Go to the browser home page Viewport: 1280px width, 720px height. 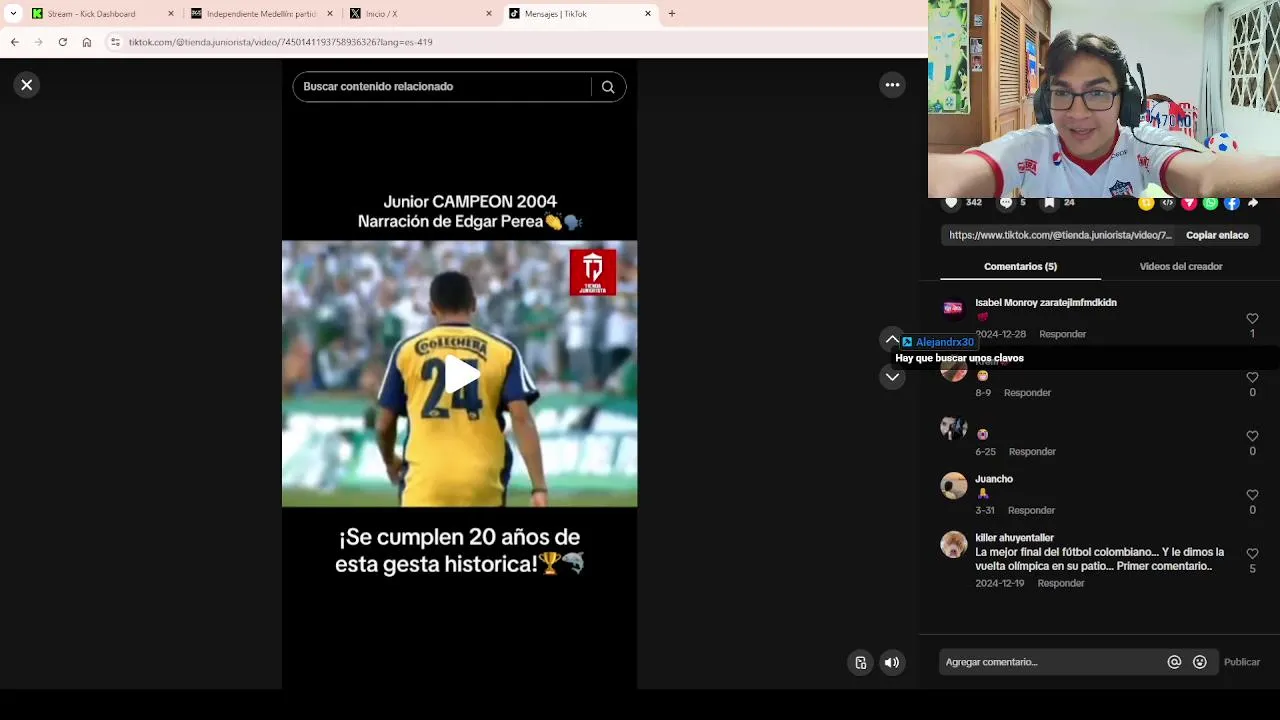pos(87,42)
